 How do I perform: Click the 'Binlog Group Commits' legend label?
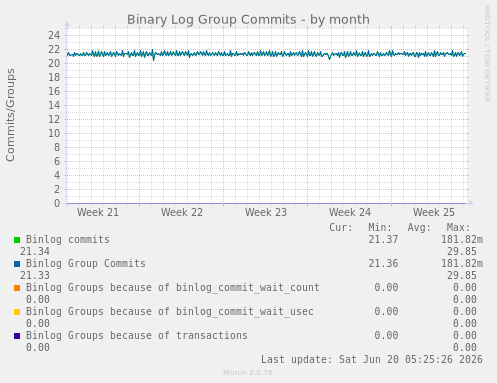coord(86,264)
